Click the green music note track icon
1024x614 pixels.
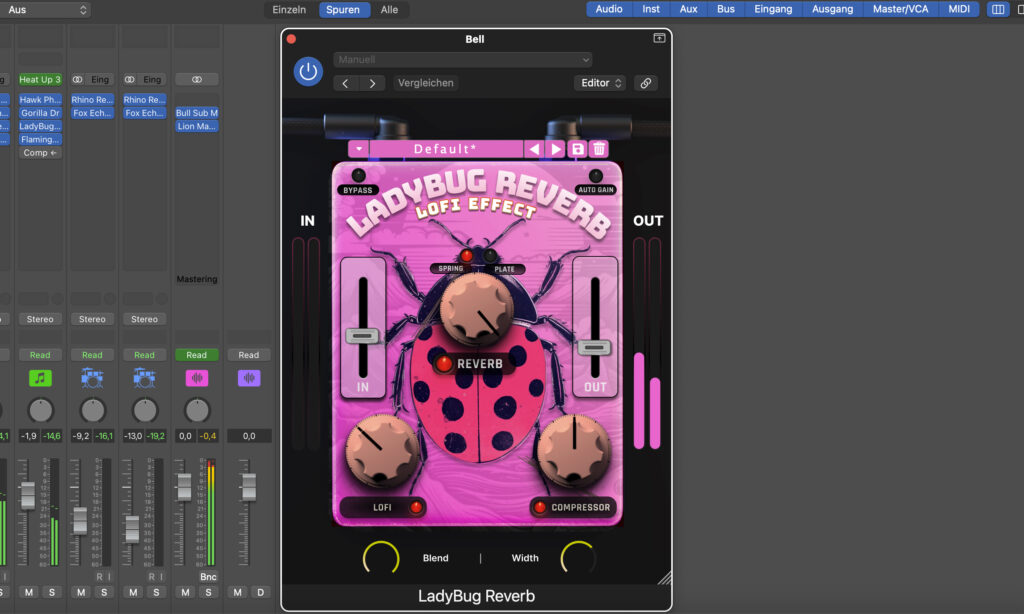[x=40, y=378]
